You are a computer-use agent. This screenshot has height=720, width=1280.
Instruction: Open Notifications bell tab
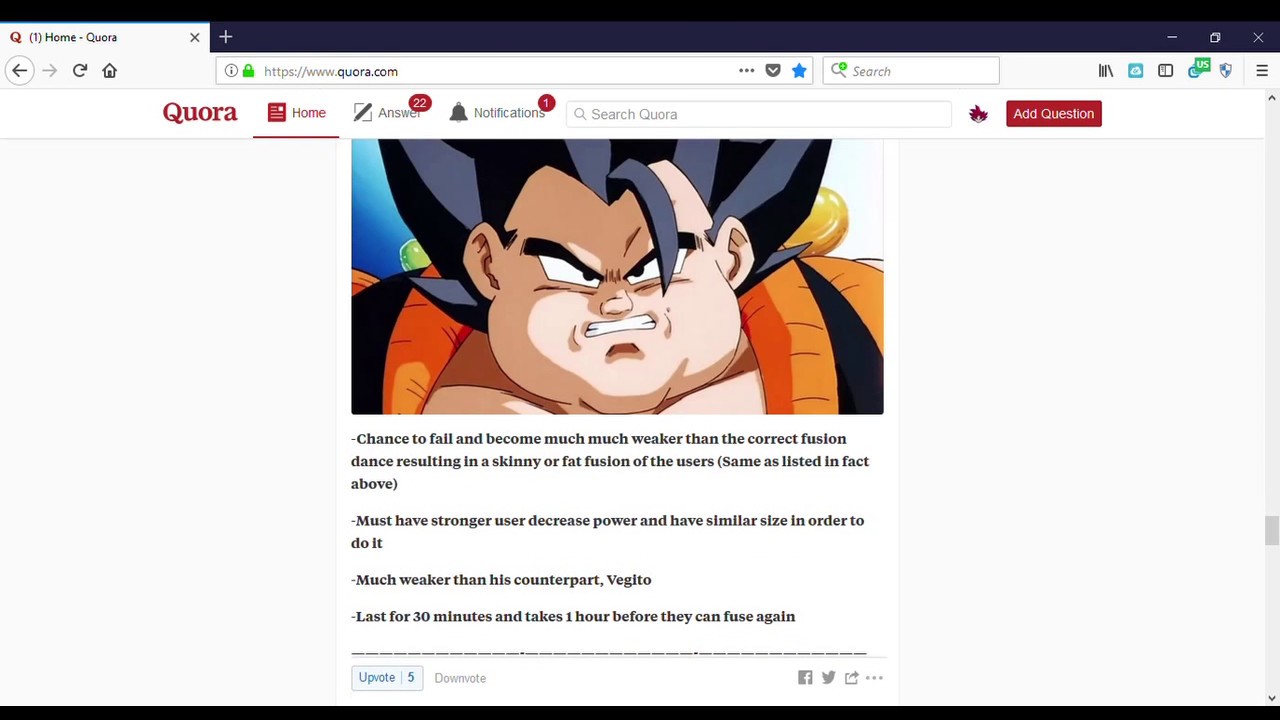click(500, 112)
